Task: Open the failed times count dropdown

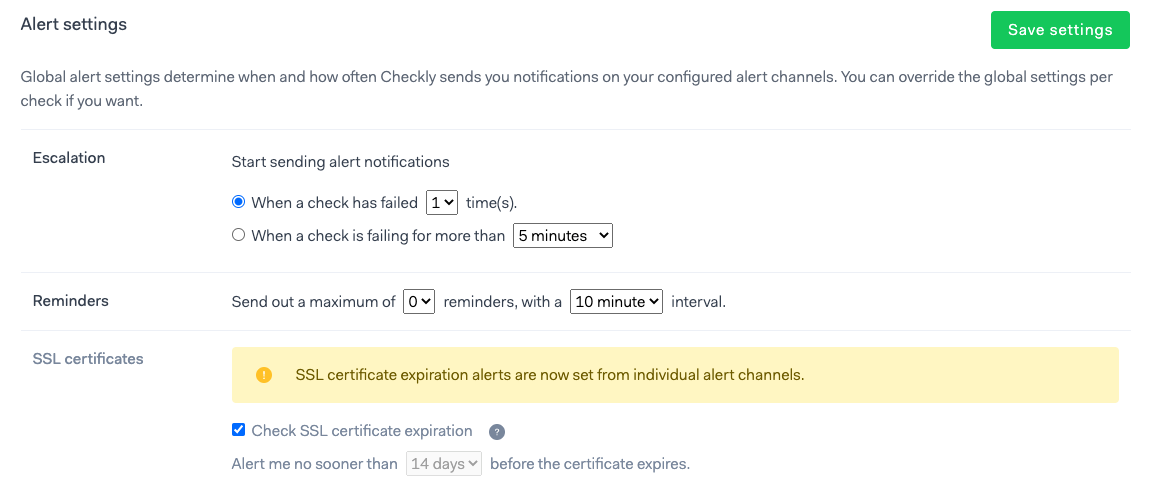Action: click(x=441, y=202)
